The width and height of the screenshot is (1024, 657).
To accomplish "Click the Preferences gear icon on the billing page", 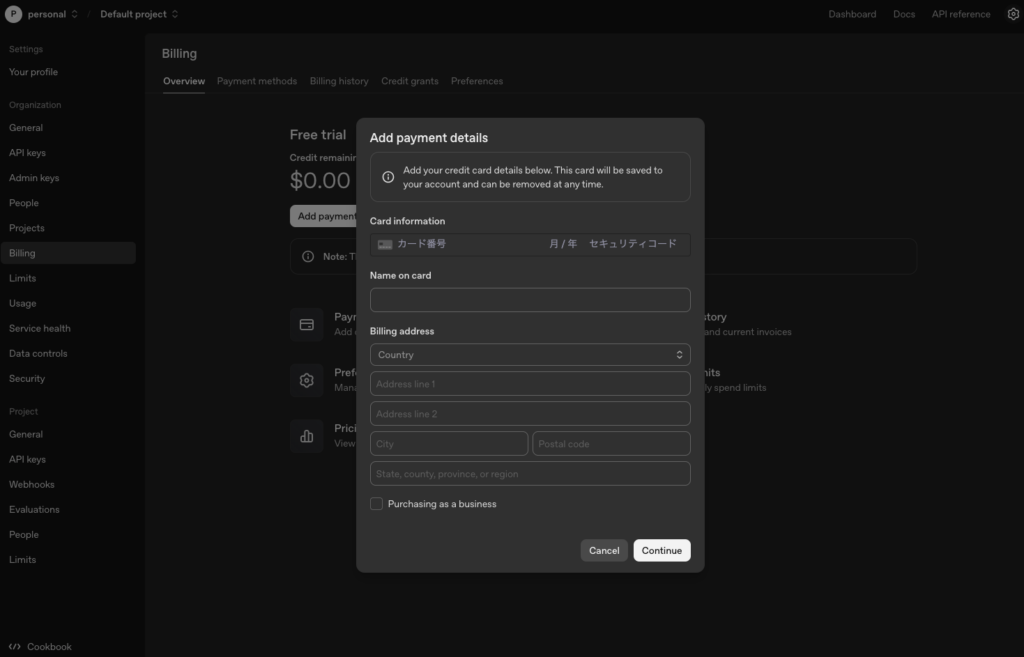I will point(307,380).
